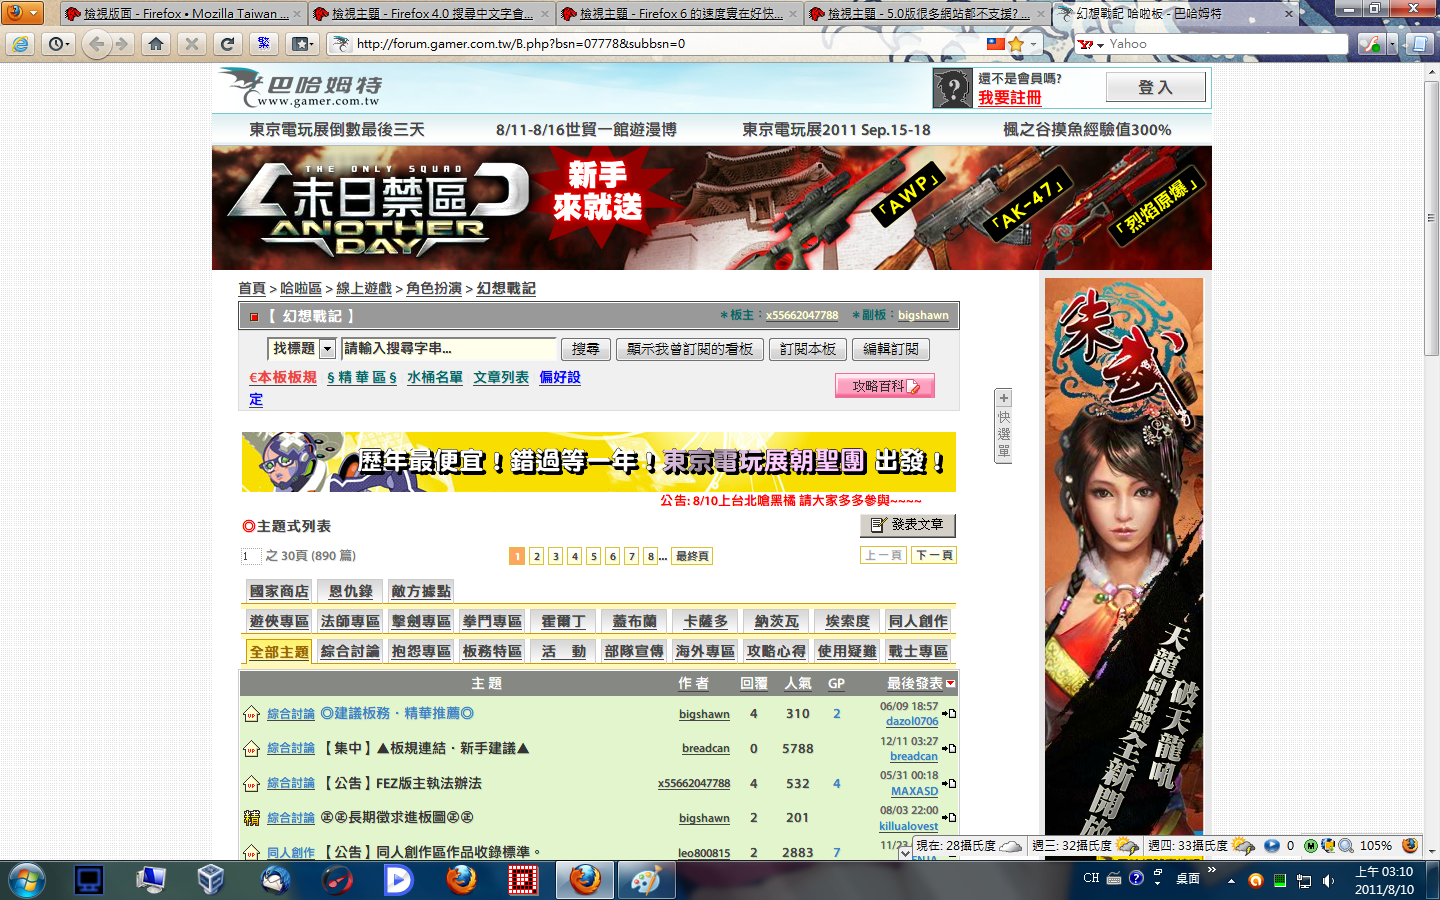Open the Flash block options dropdown arrow
This screenshot has width=1440, height=900.
coord(1391,44)
